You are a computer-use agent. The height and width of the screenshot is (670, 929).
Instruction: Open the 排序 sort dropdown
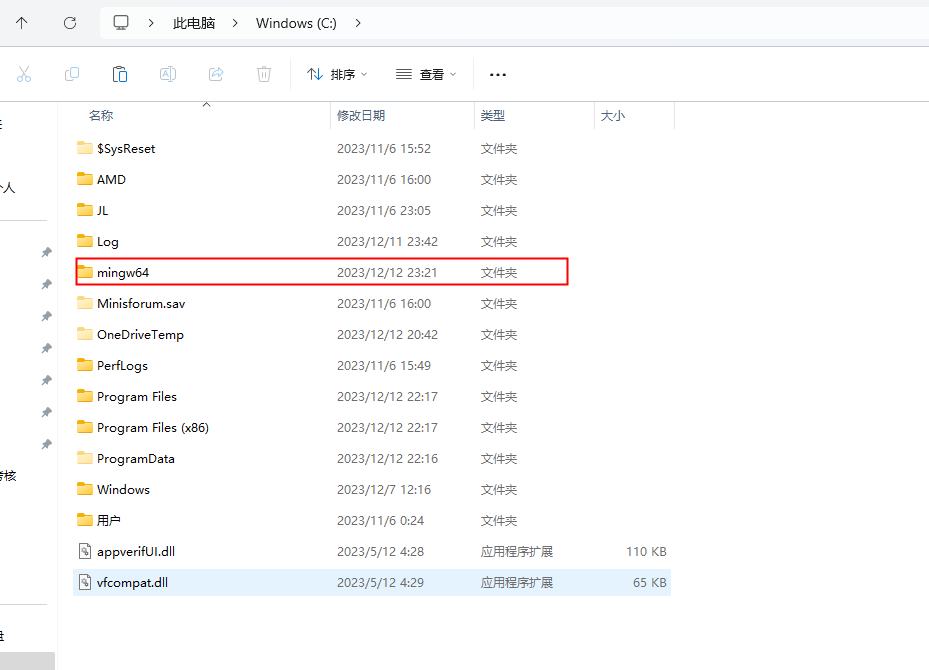(337, 75)
